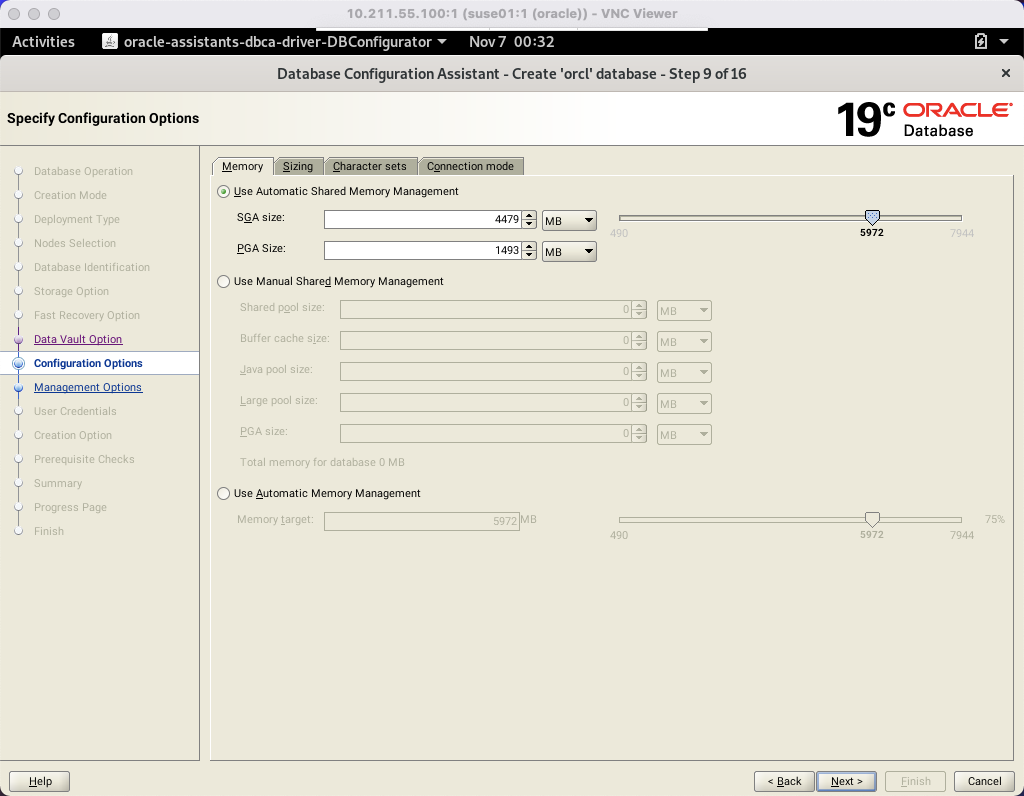Go back with the Back button

pos(784,782)
